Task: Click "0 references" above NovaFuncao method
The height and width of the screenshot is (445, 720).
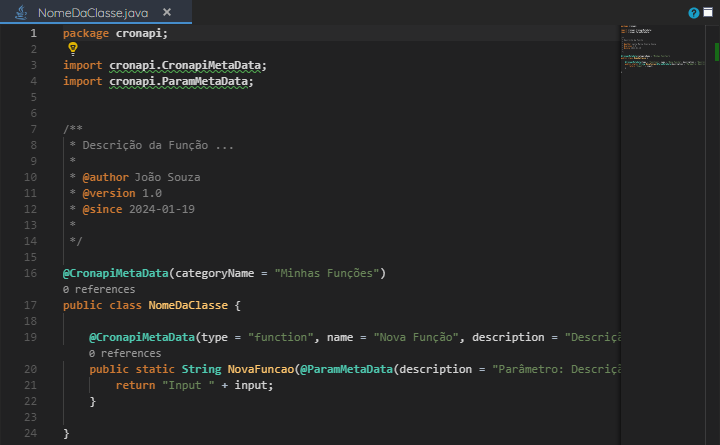Action: (x=125, y=353)
